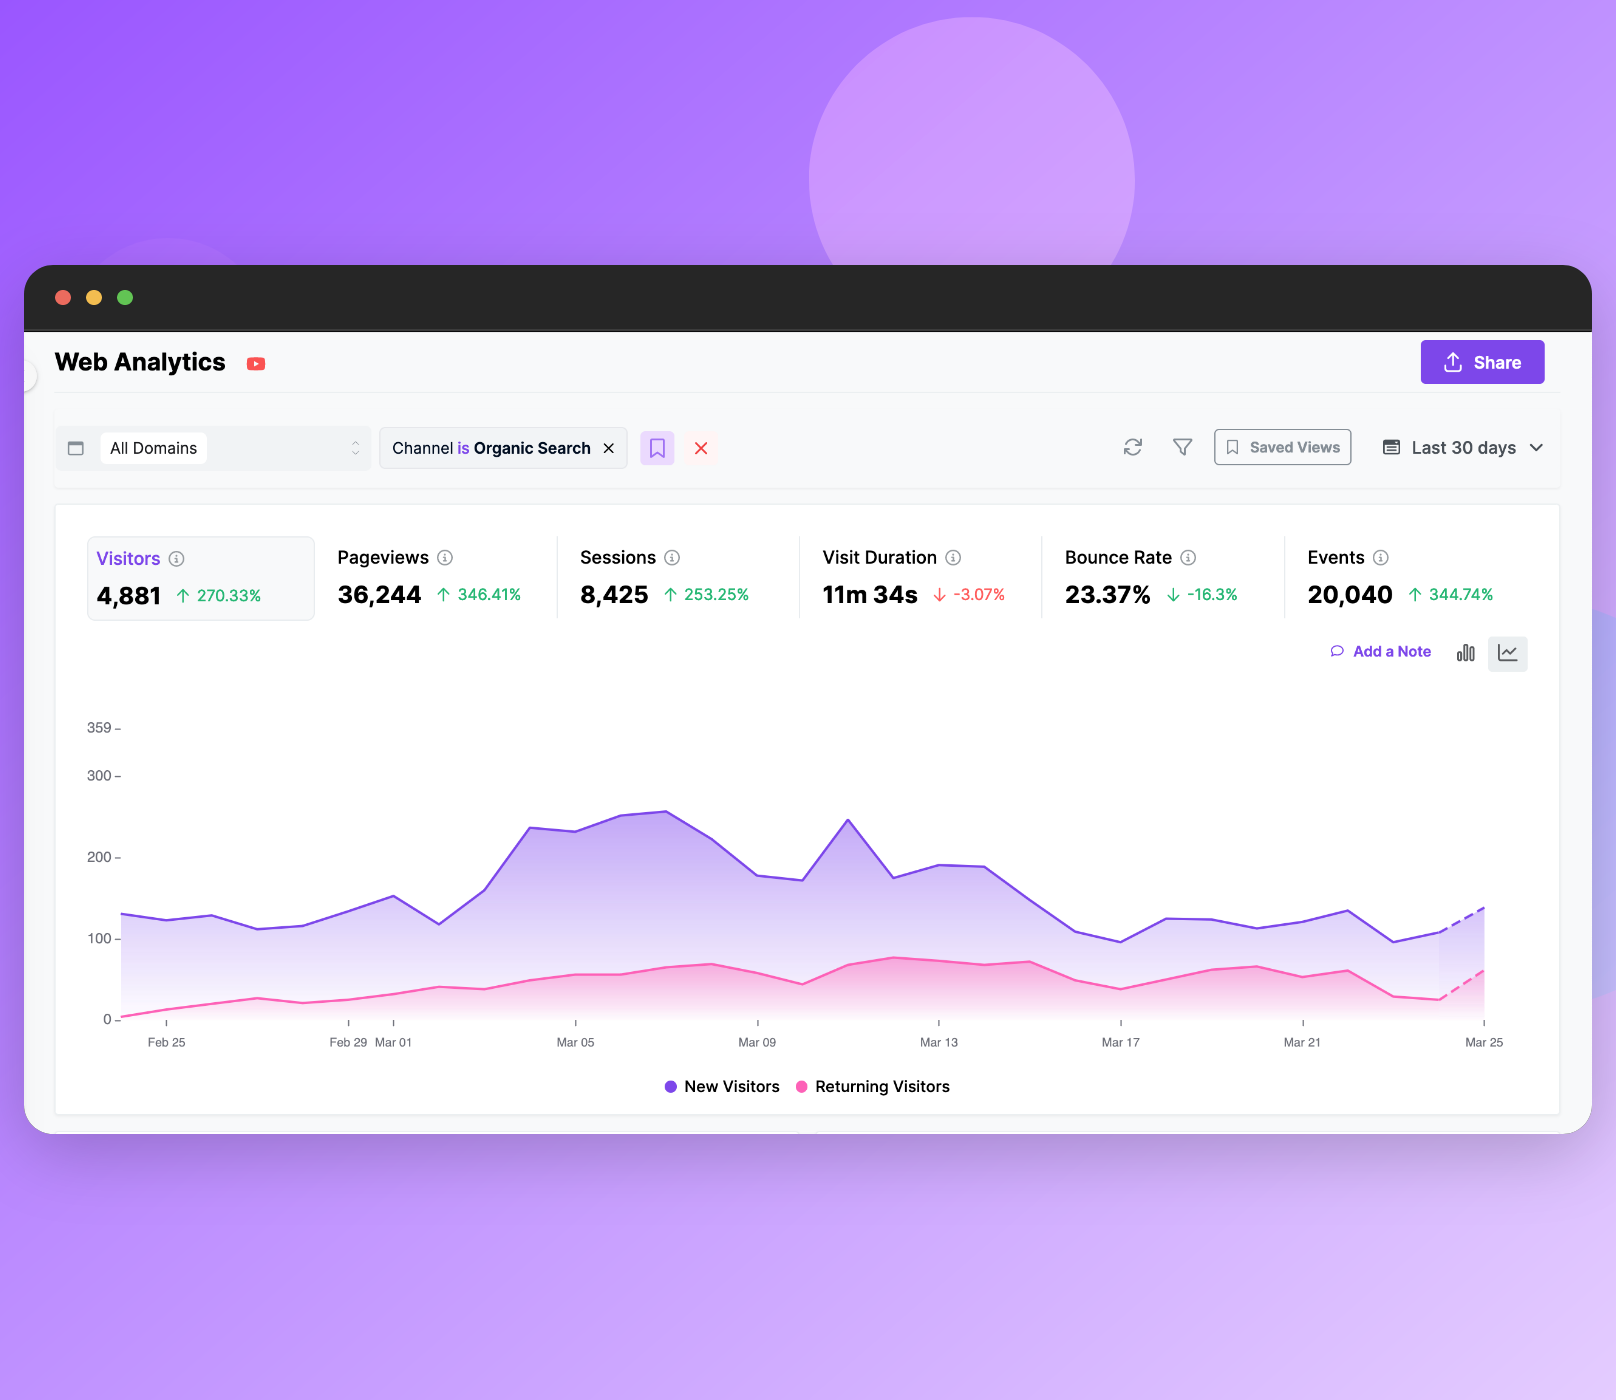Save current view with purple bookmark icon
The height and width of the screenshot is (1400, 1616).
(657, 448)
